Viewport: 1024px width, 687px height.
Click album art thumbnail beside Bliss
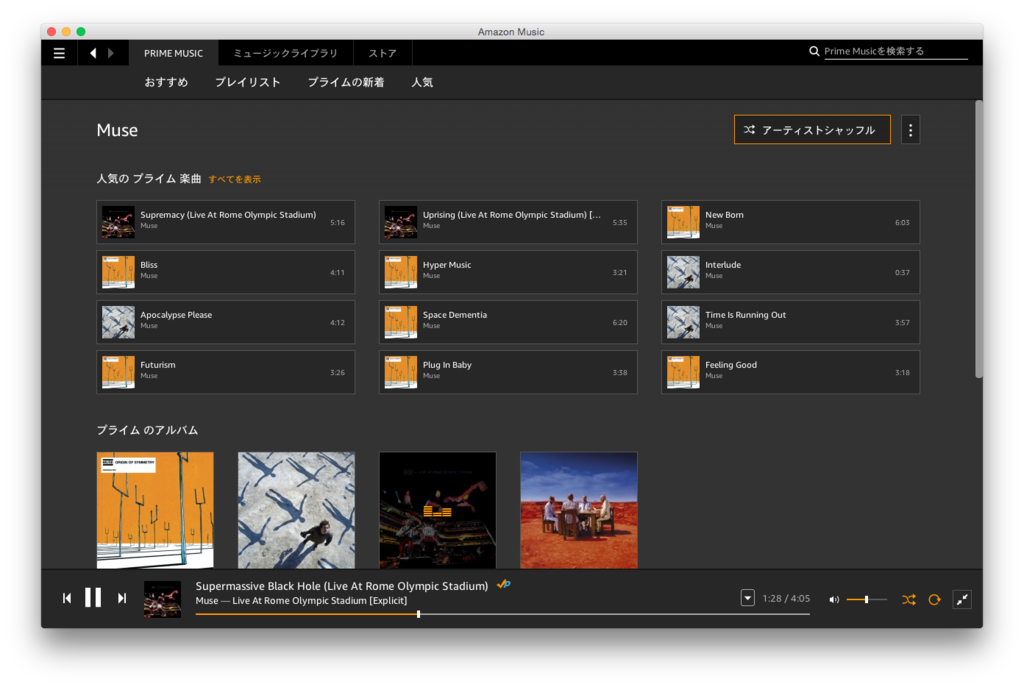[x=118, y=272]
